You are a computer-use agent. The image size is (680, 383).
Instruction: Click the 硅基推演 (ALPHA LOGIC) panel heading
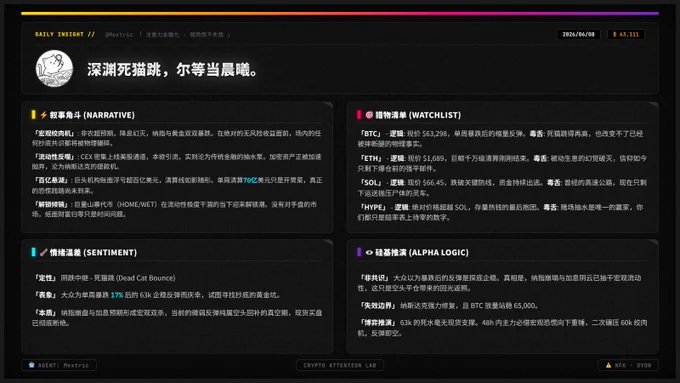[x=422, y=252]
